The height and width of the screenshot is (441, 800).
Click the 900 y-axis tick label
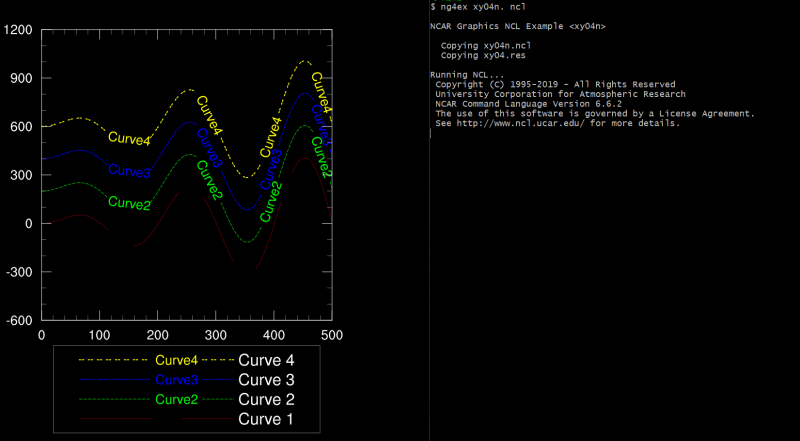point(22,78)
